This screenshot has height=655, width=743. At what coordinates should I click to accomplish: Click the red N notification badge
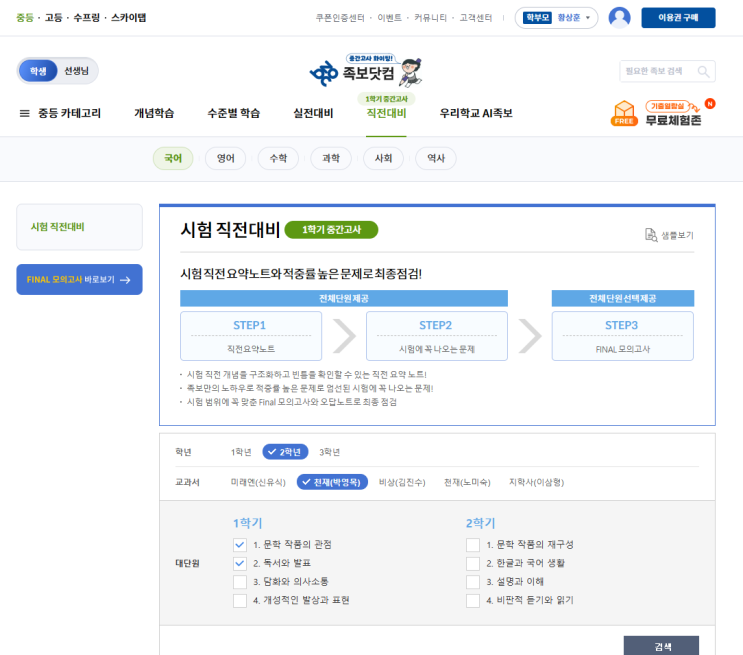pos(710,103)
